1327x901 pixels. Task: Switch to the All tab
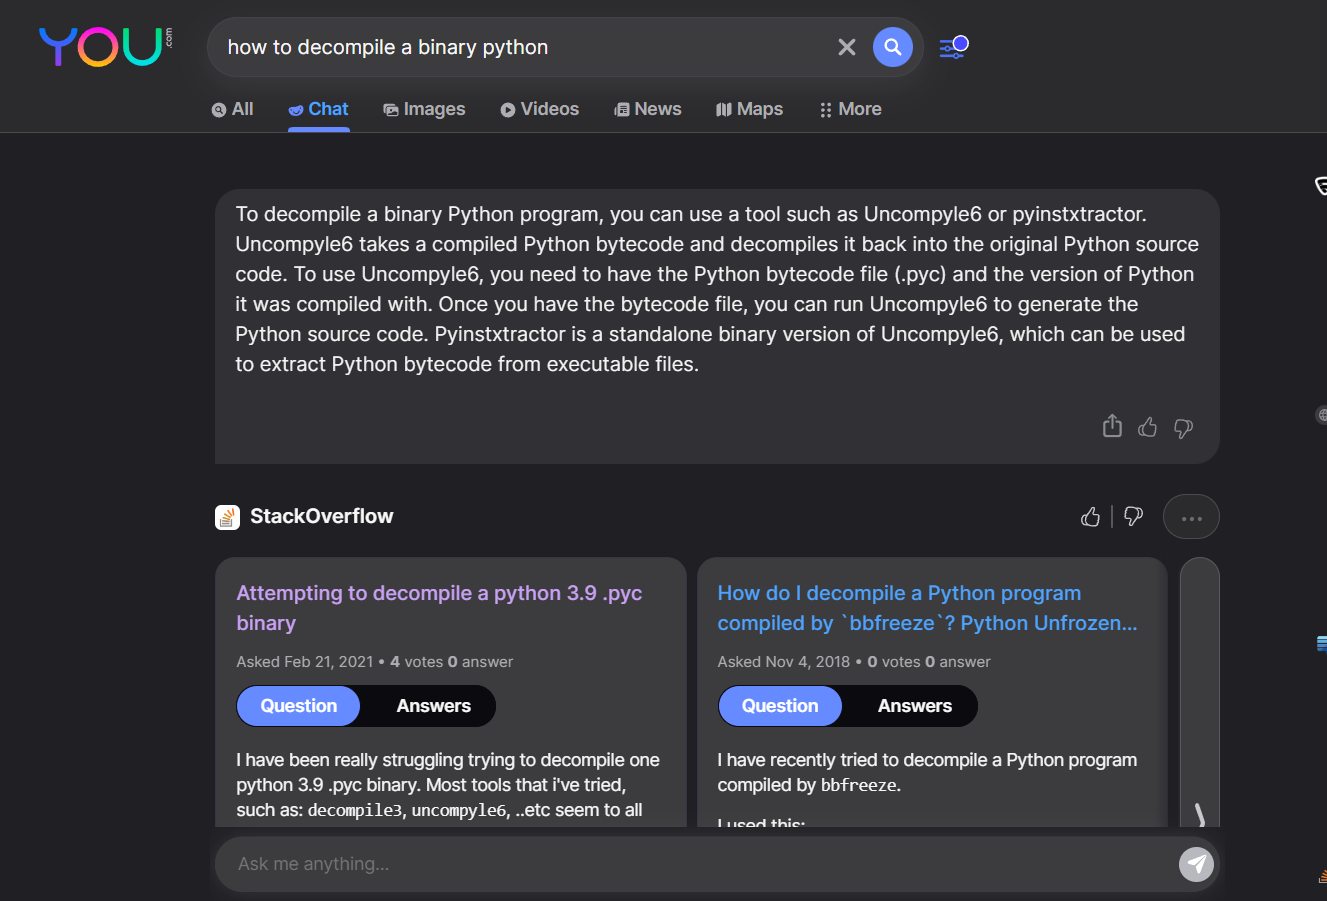pyautogui.click(x=232, y=109)
